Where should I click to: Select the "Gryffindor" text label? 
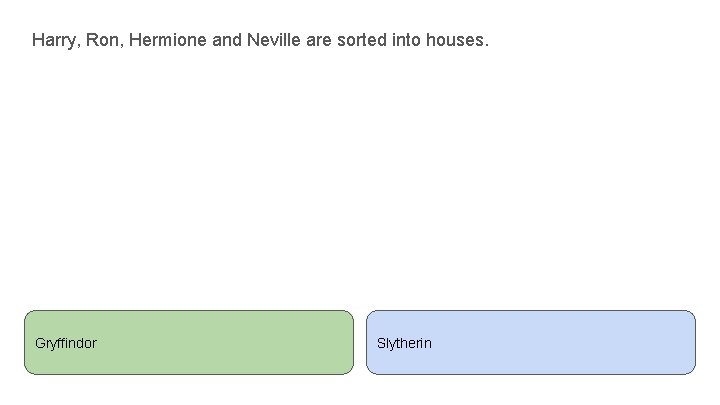(66, 343)
